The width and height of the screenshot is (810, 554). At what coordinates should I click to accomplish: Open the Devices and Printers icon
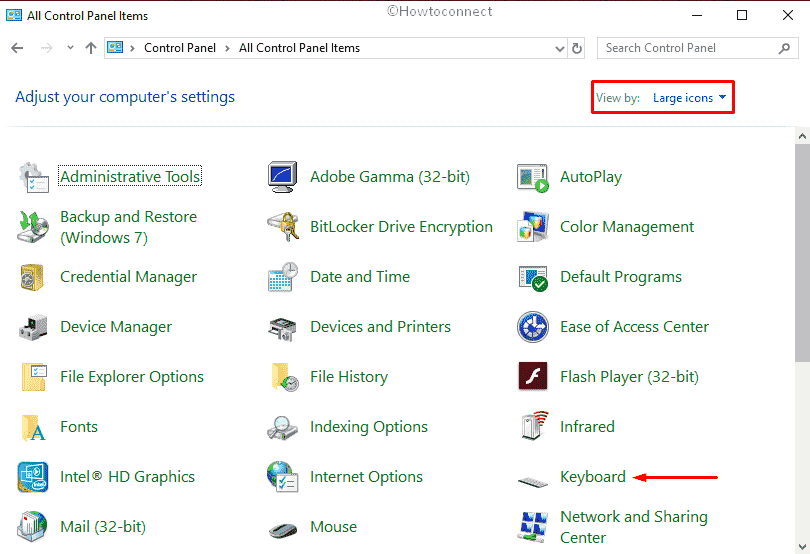pos(283,329)
